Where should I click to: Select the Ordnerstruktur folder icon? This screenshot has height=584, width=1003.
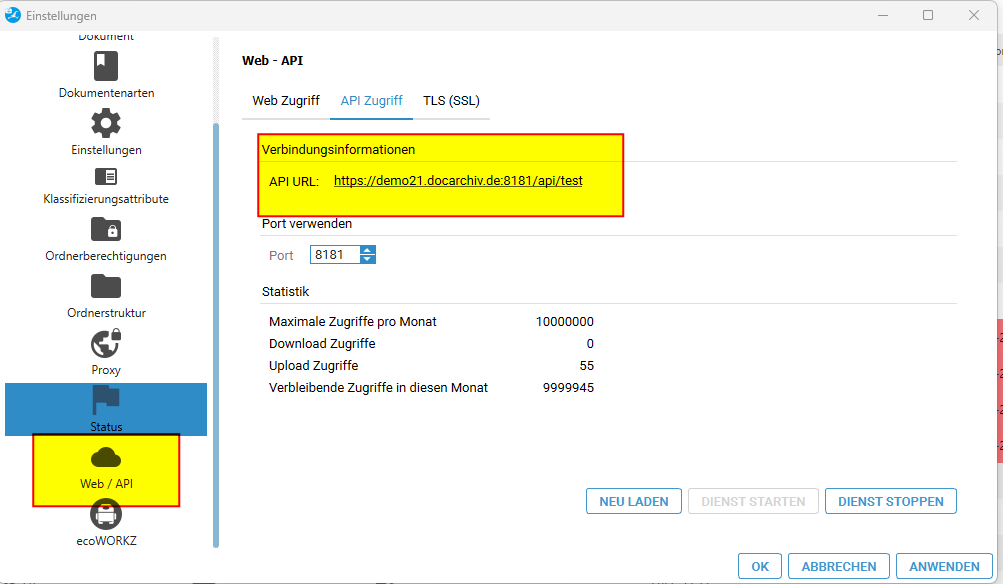pos(106,287)
